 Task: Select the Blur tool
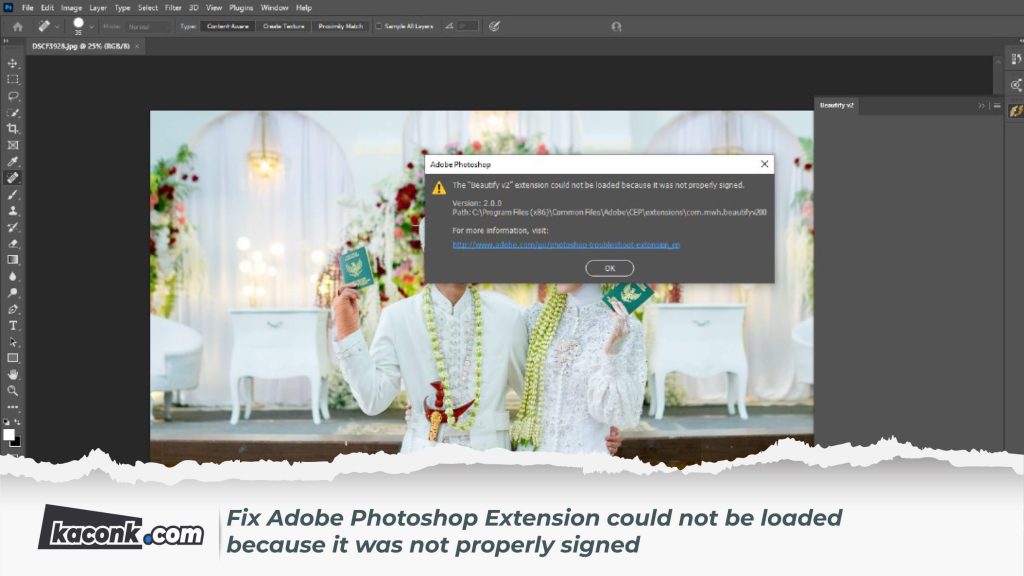(x=12, y=276)
